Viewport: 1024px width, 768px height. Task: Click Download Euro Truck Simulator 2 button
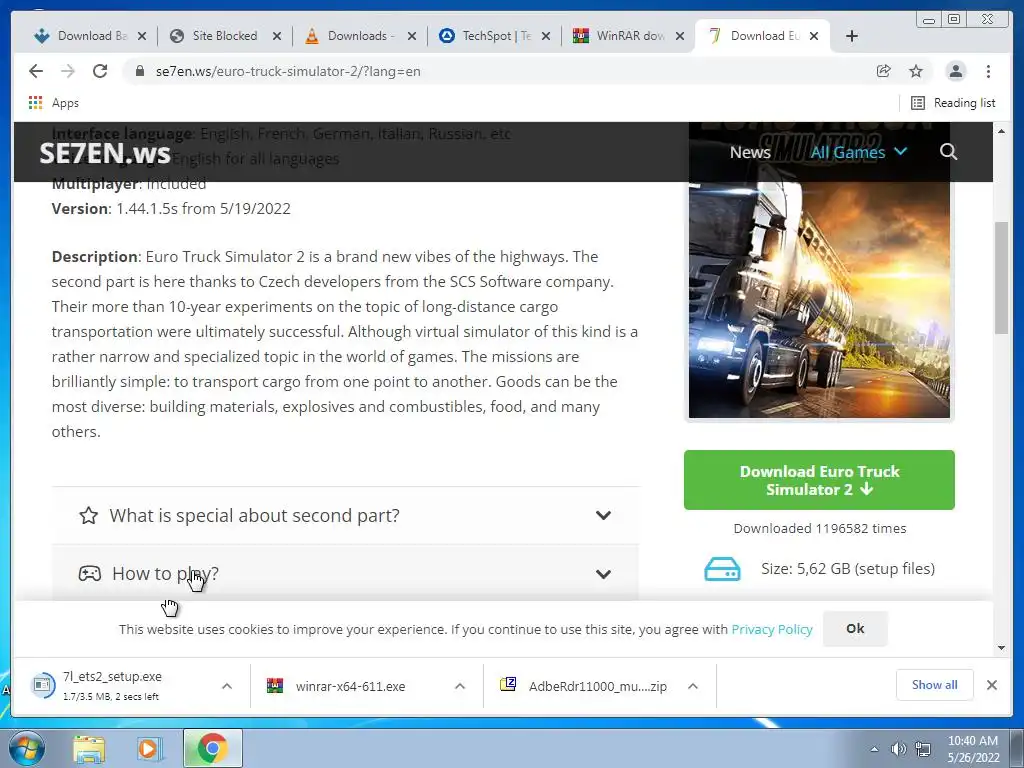pos(819,480)
